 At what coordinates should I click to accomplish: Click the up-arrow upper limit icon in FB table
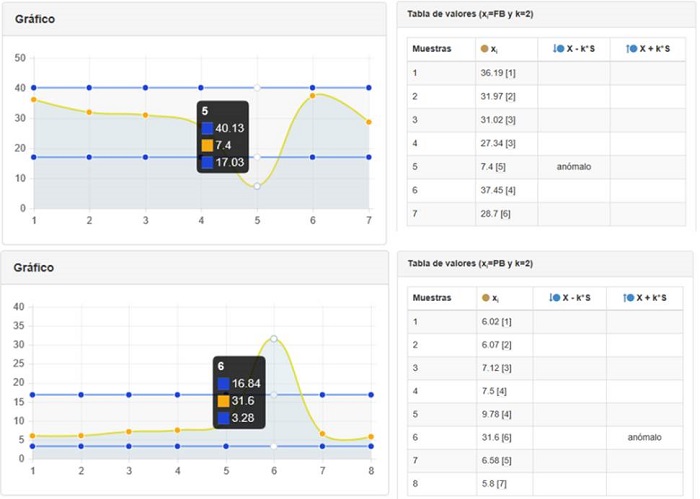[629, 49]
